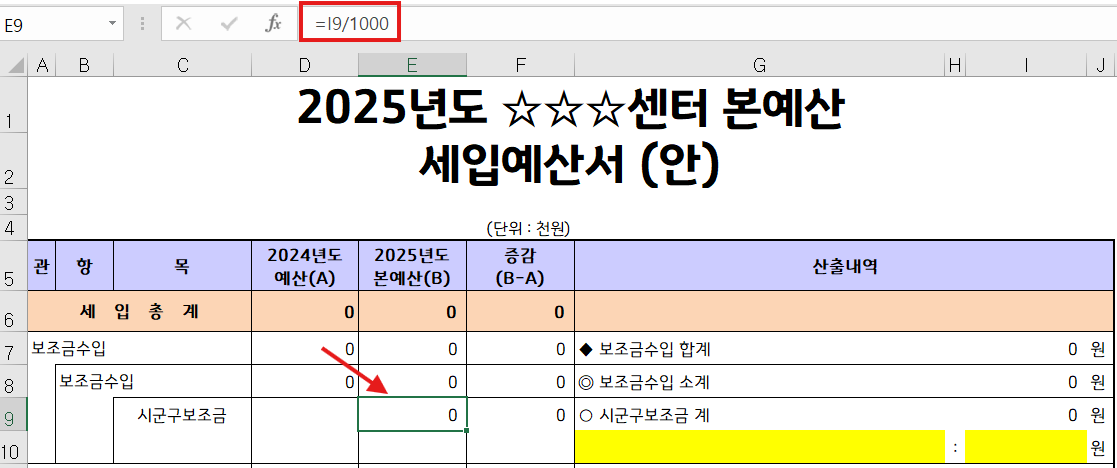Click cell D6 in the 세입총계 row

pos(305,311)
